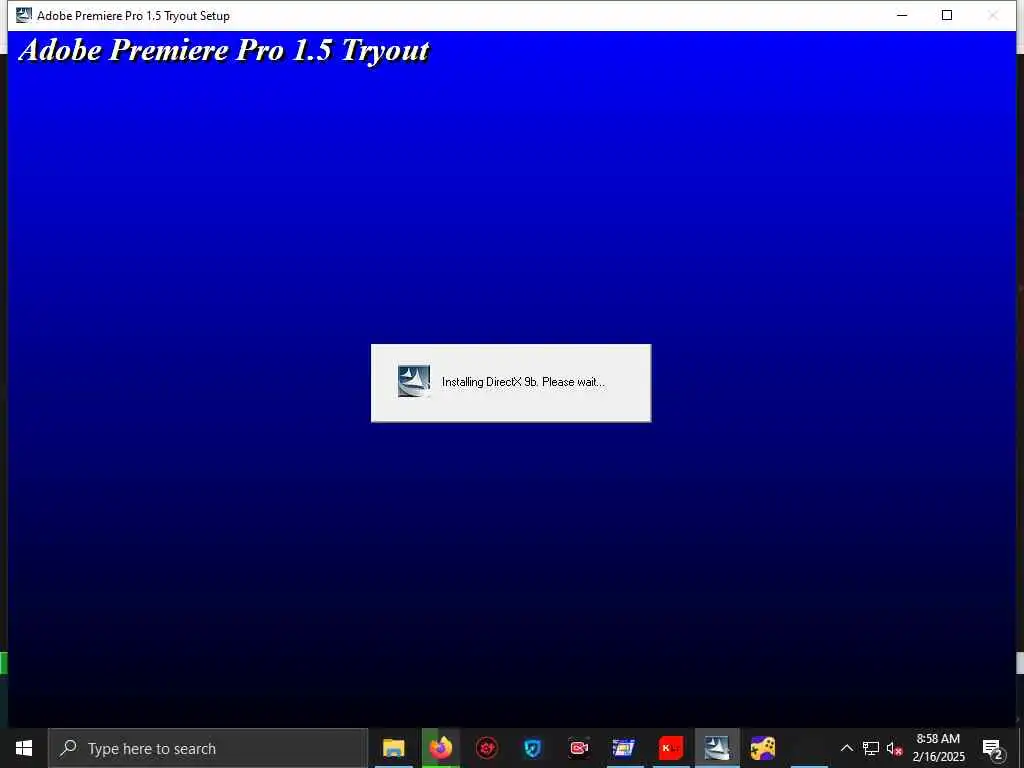The image size is (1024, 768).
Task: Open the Windows Start menu
Action: tap(24, 748)
